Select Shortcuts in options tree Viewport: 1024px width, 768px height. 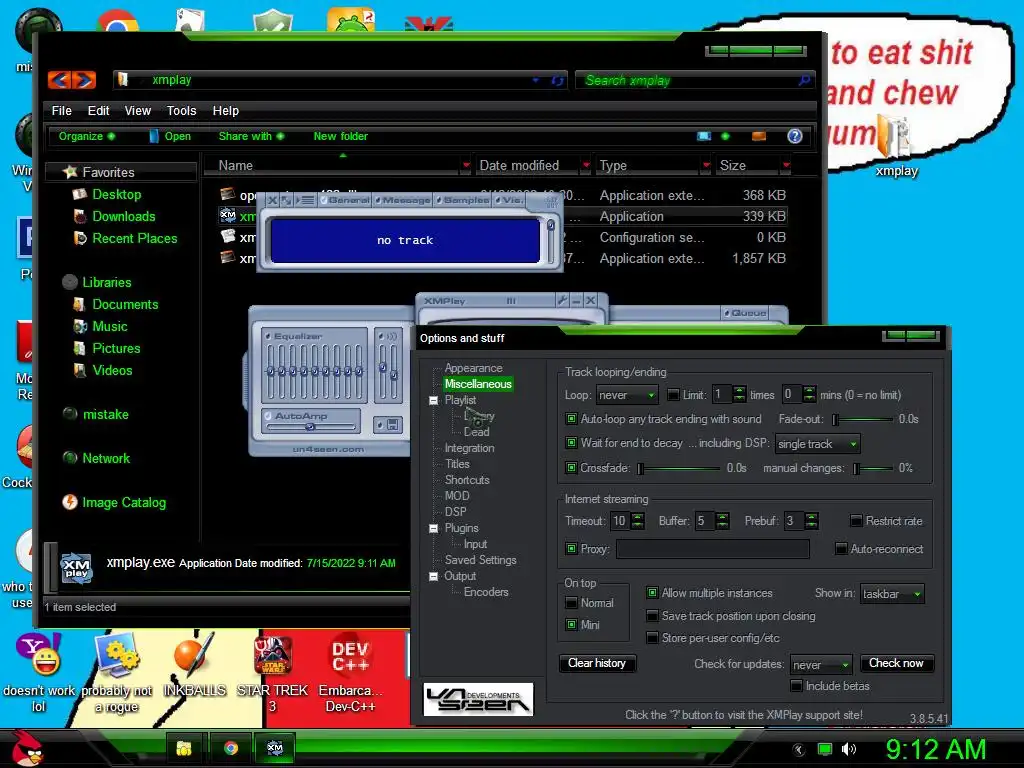(x=467, y=479)
